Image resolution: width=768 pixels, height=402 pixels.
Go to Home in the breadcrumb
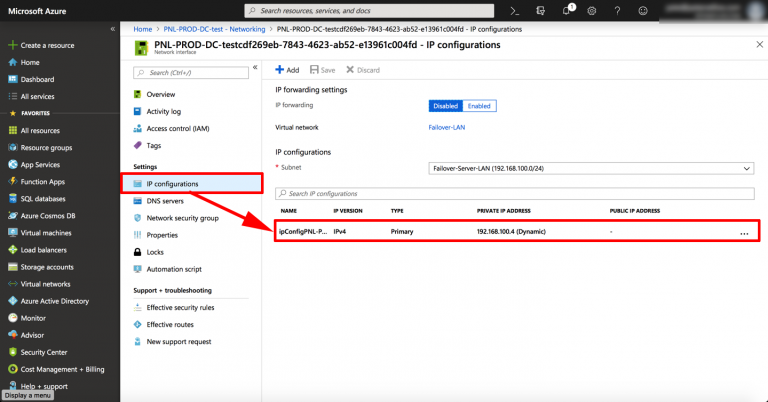coord(143,29)
